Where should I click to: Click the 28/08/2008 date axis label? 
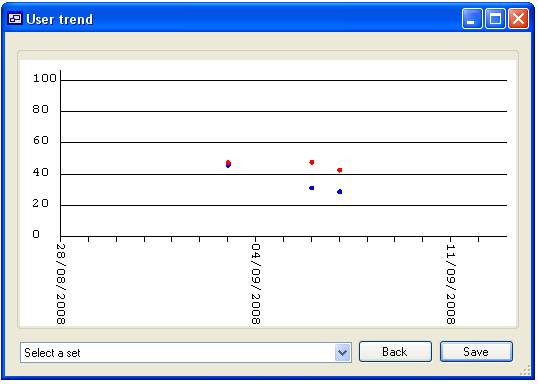click(x=61, y=284)
